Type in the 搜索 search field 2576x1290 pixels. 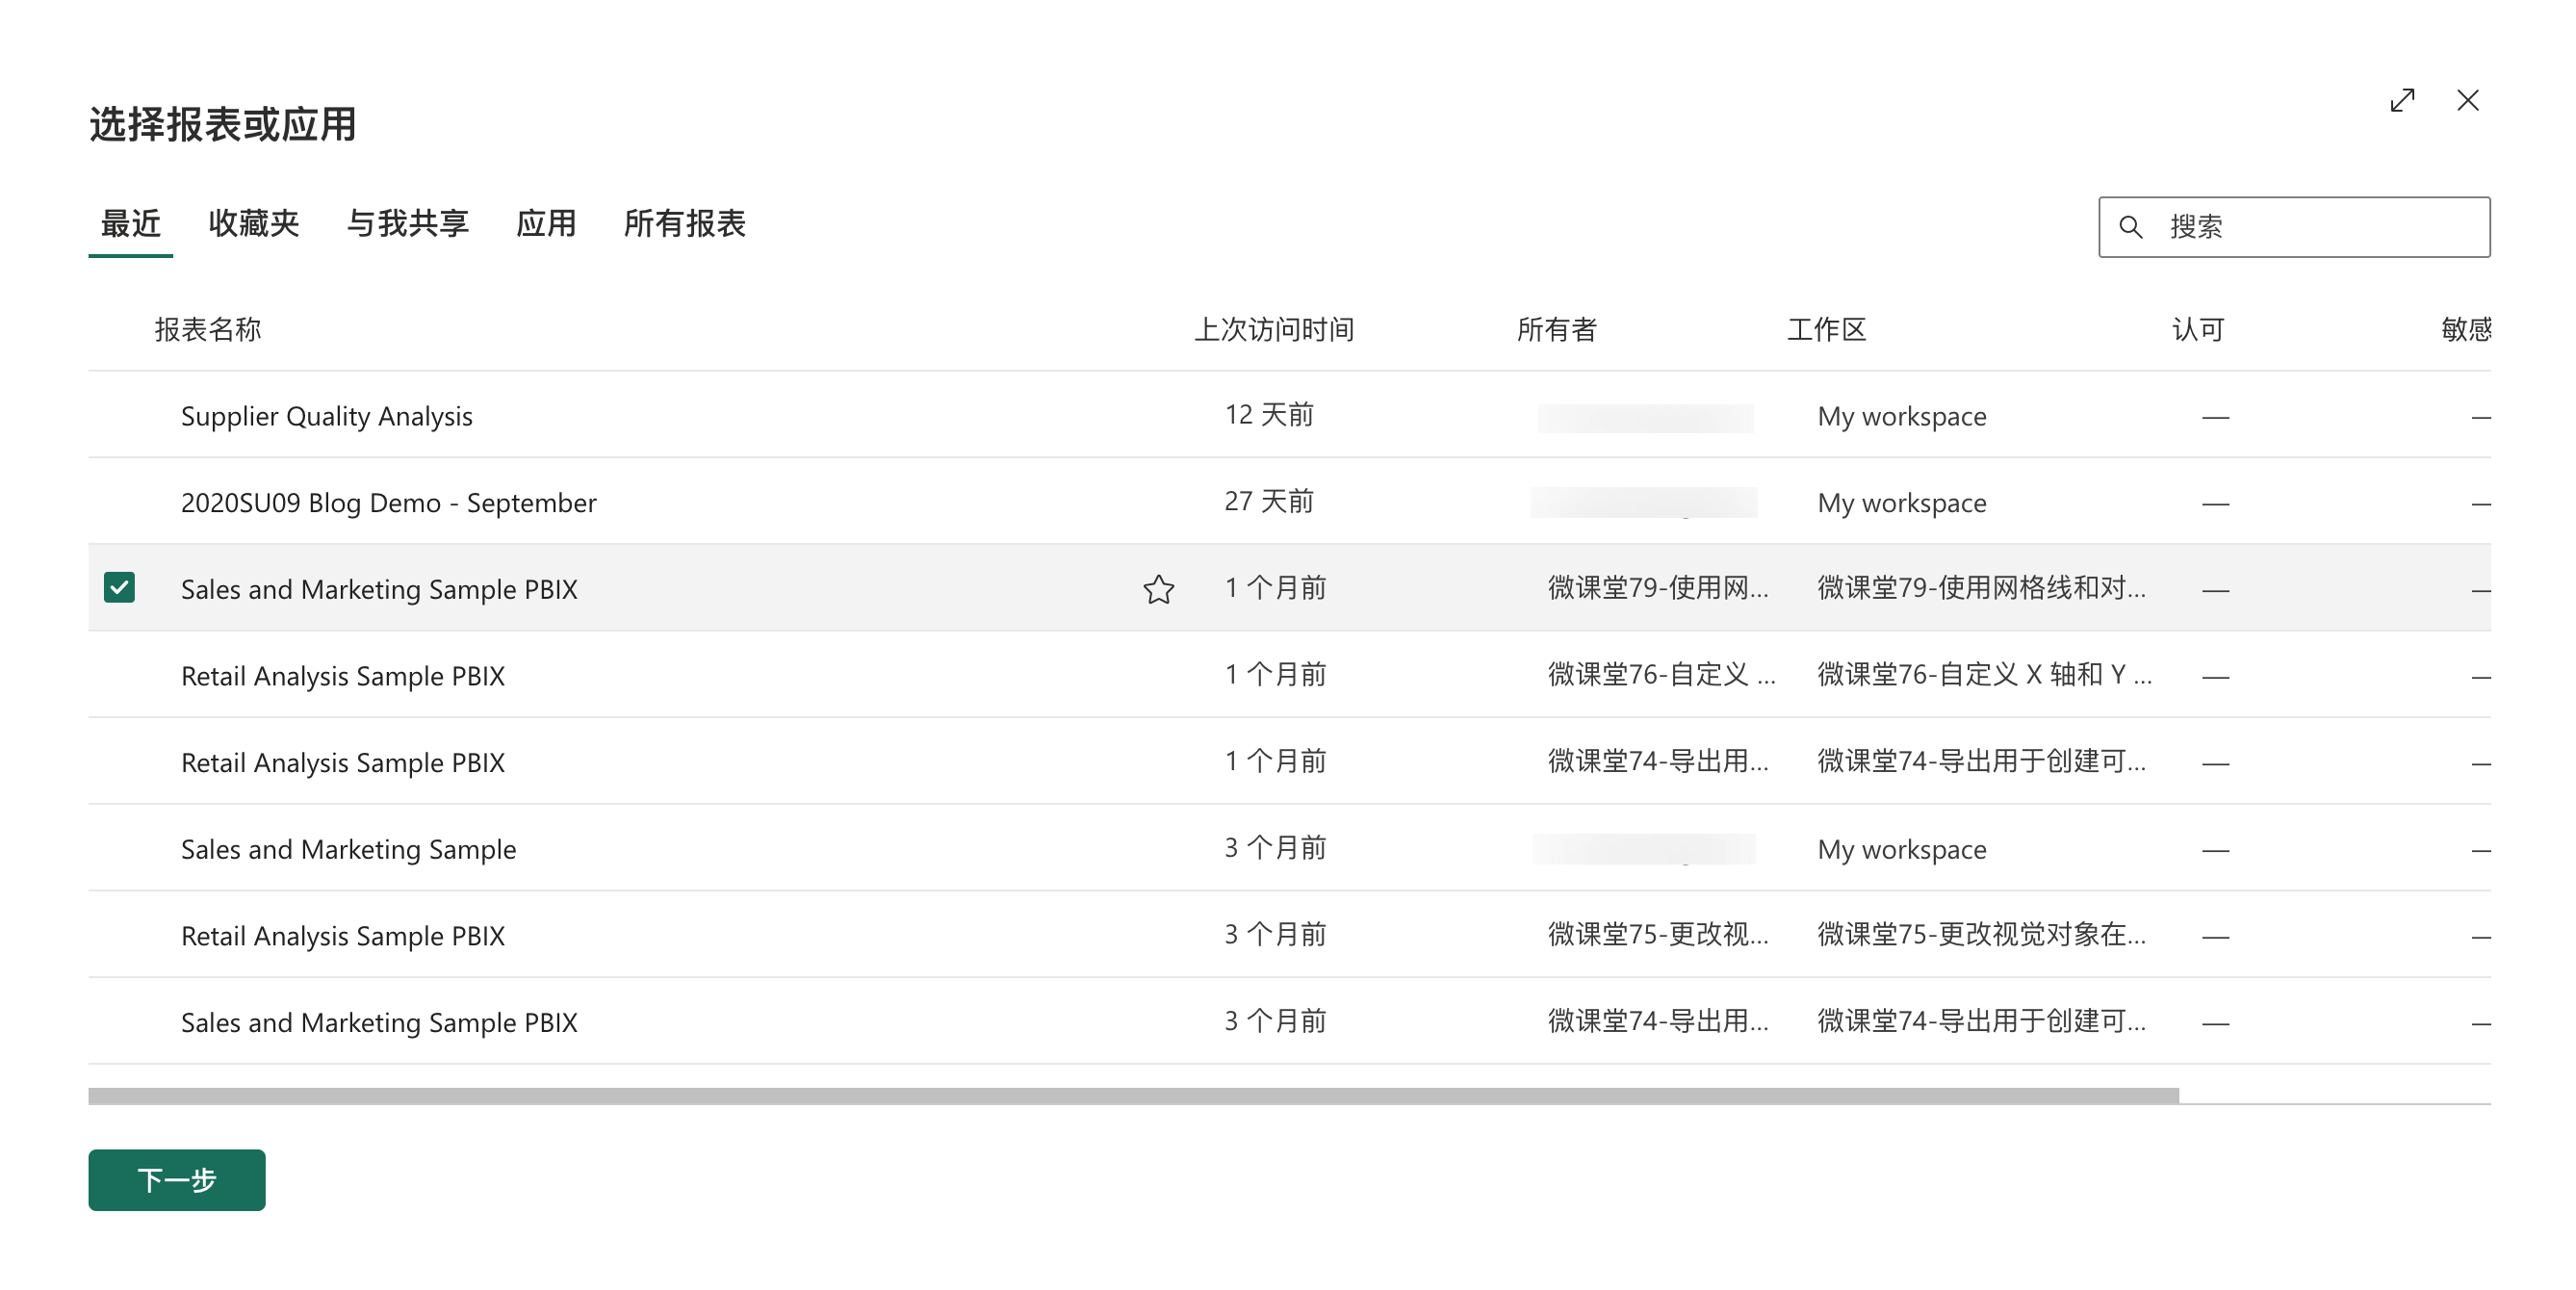2320,227
